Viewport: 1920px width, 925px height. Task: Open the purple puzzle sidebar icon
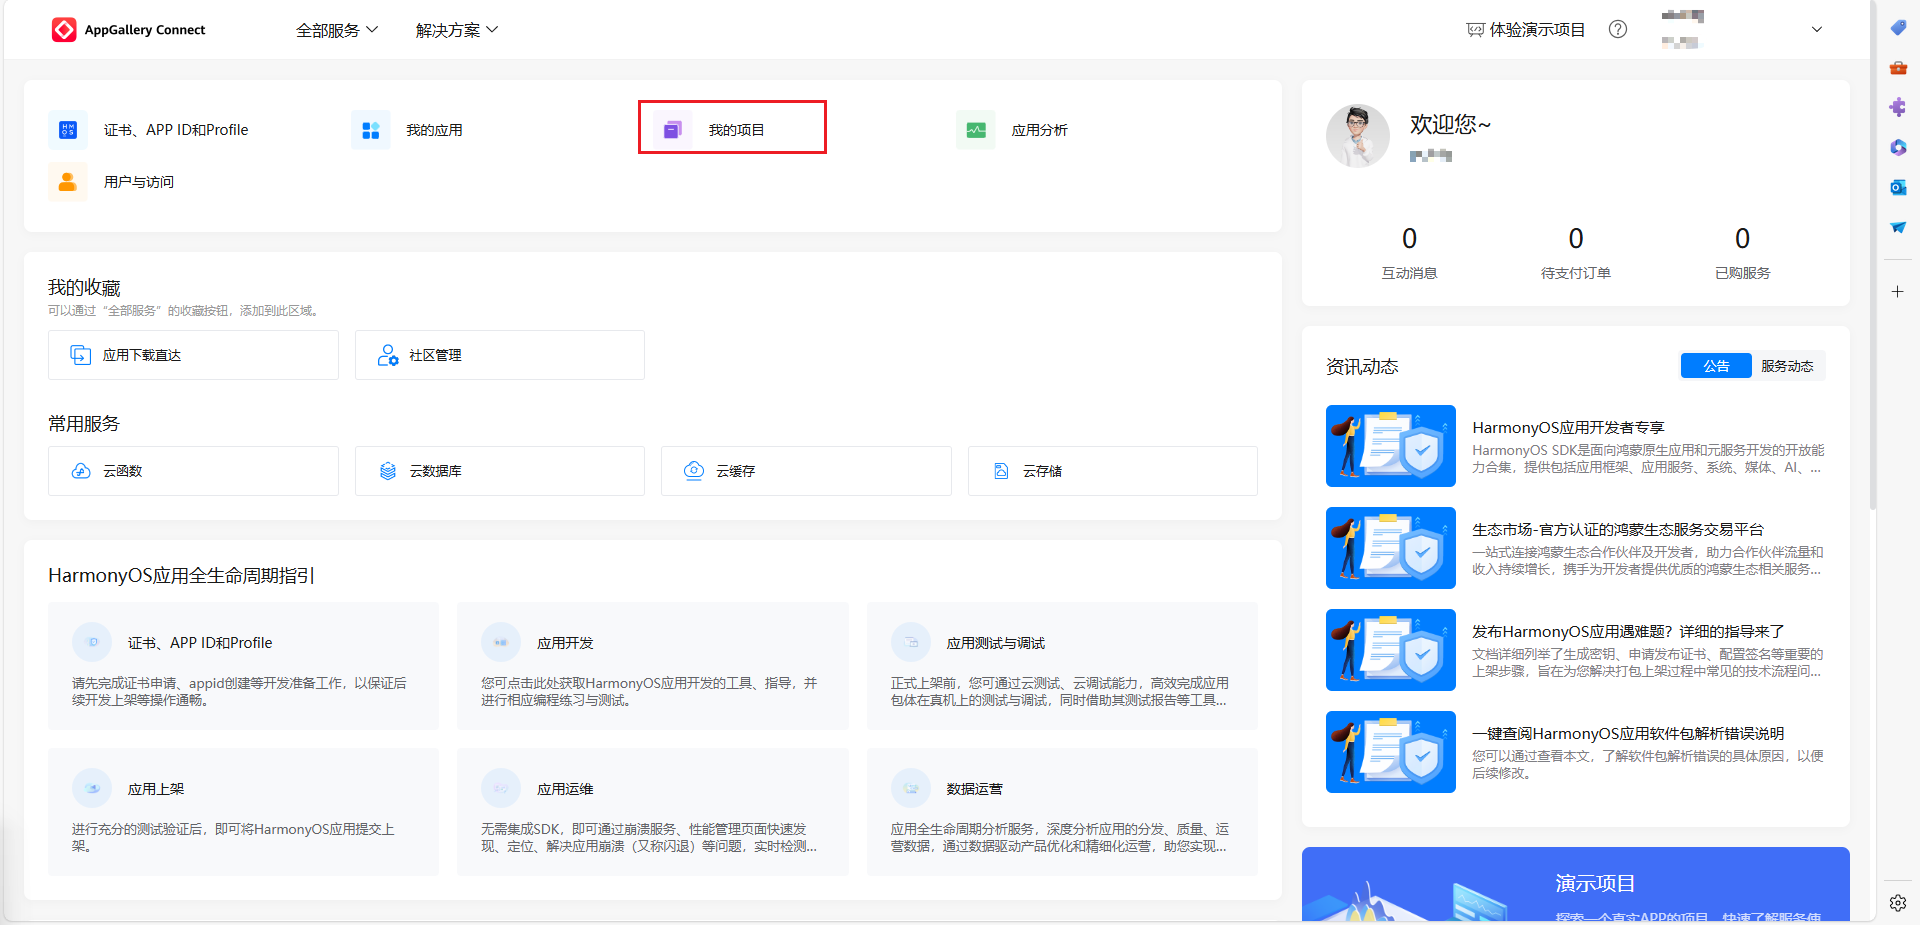(1898, 107)
